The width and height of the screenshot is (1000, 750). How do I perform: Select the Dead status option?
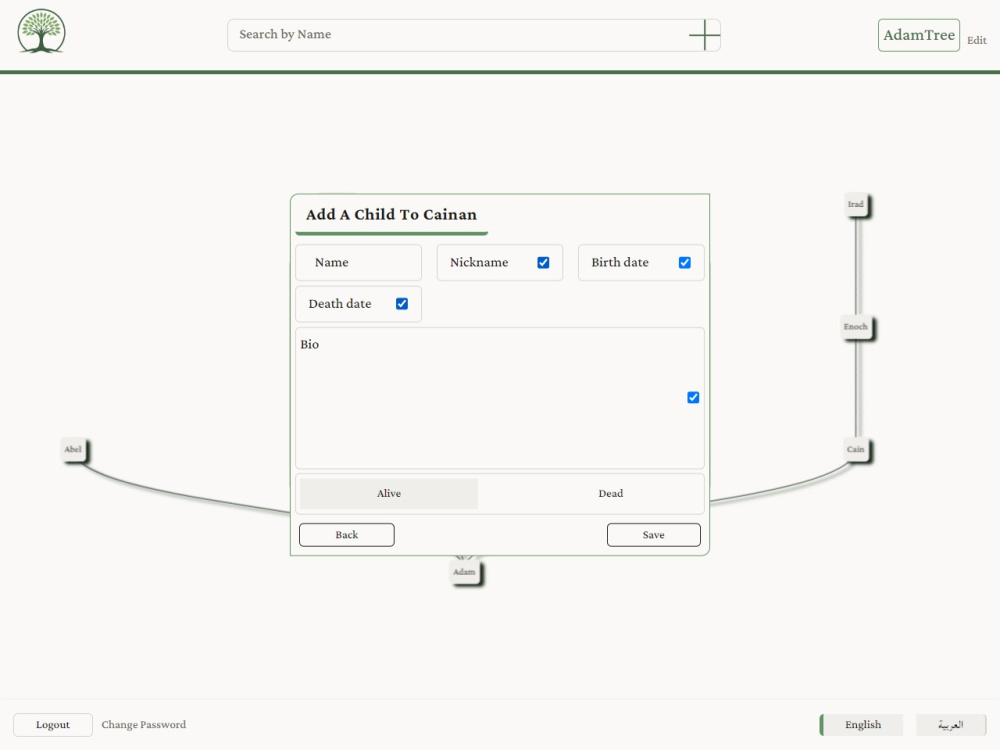[610, 494]
